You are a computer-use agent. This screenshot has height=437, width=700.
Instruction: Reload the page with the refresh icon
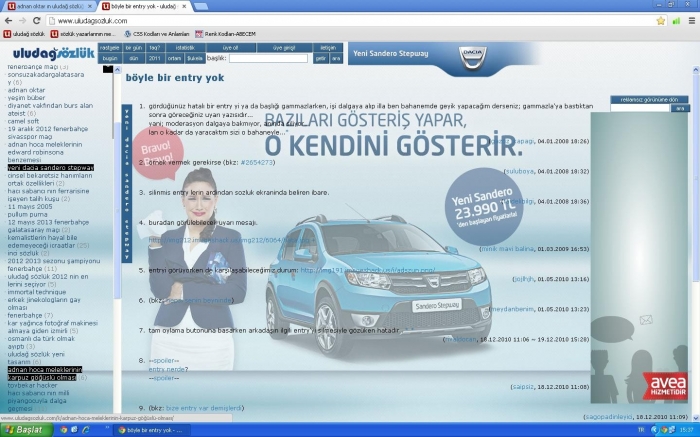click(x=37, y=21)
